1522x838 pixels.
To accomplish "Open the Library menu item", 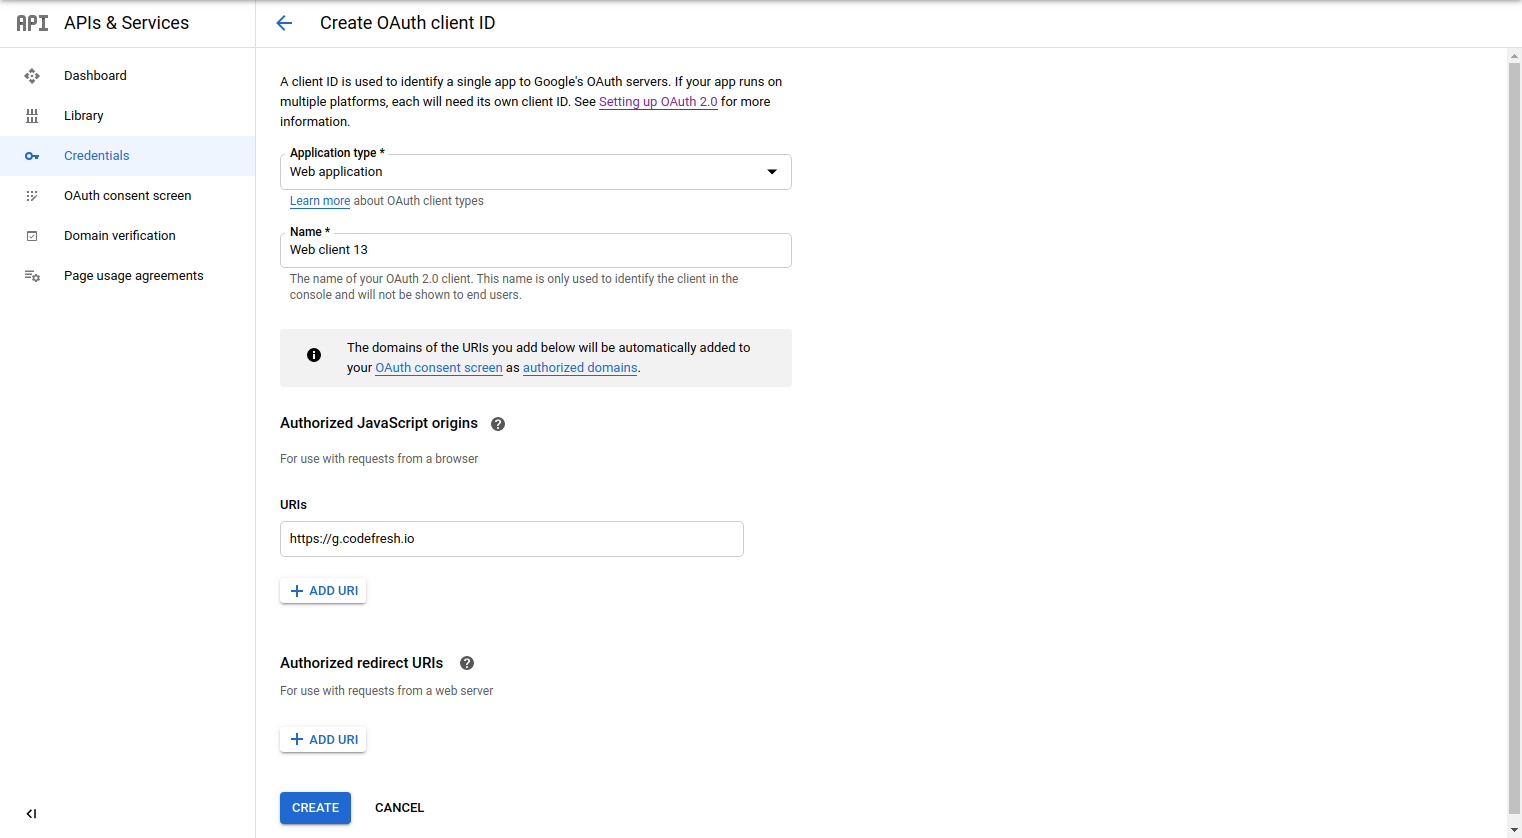I will [84, 116].
